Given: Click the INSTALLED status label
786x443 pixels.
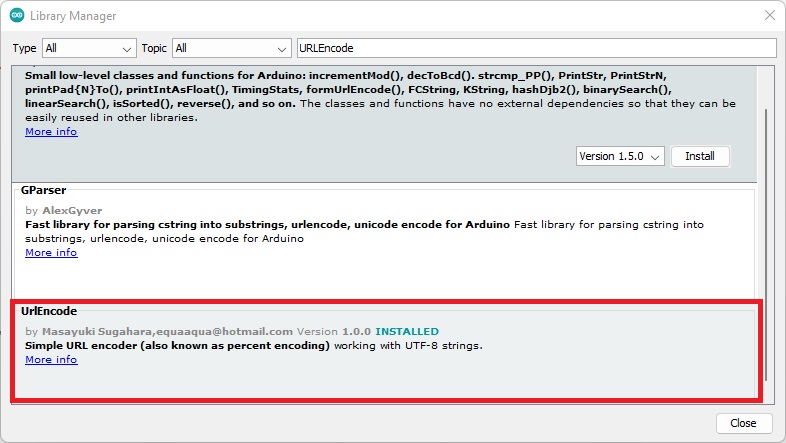Looking at the screenshot, I should [x=406, y=331].
